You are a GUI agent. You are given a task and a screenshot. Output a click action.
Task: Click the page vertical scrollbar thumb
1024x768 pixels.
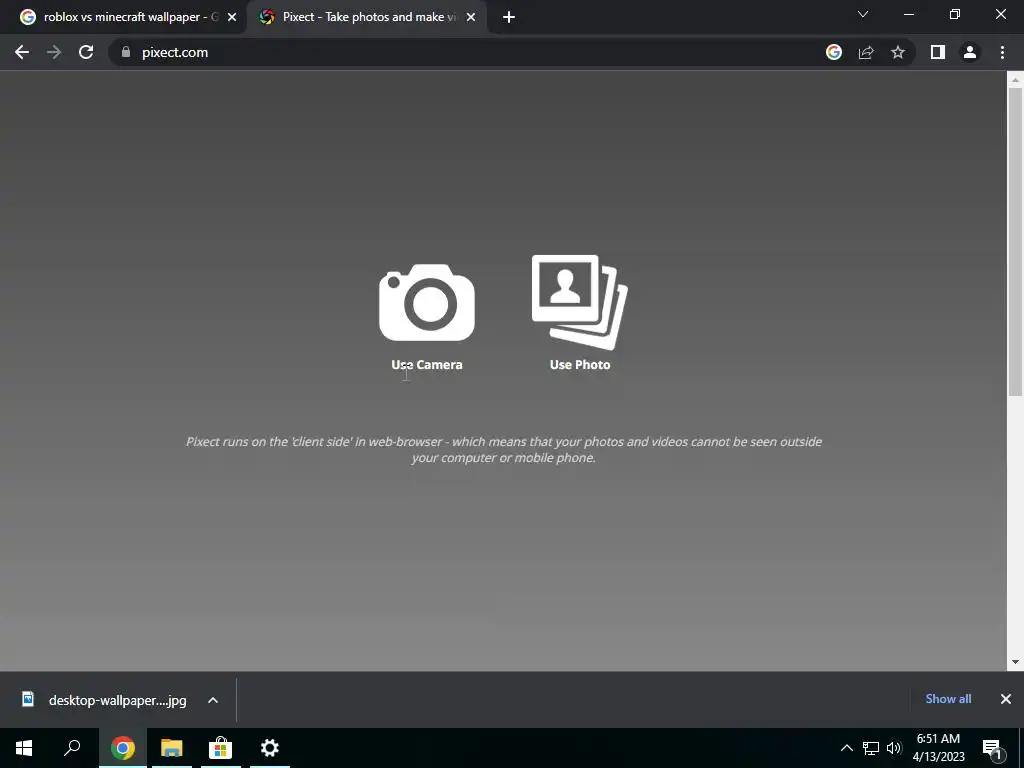tap(1015, 242)
